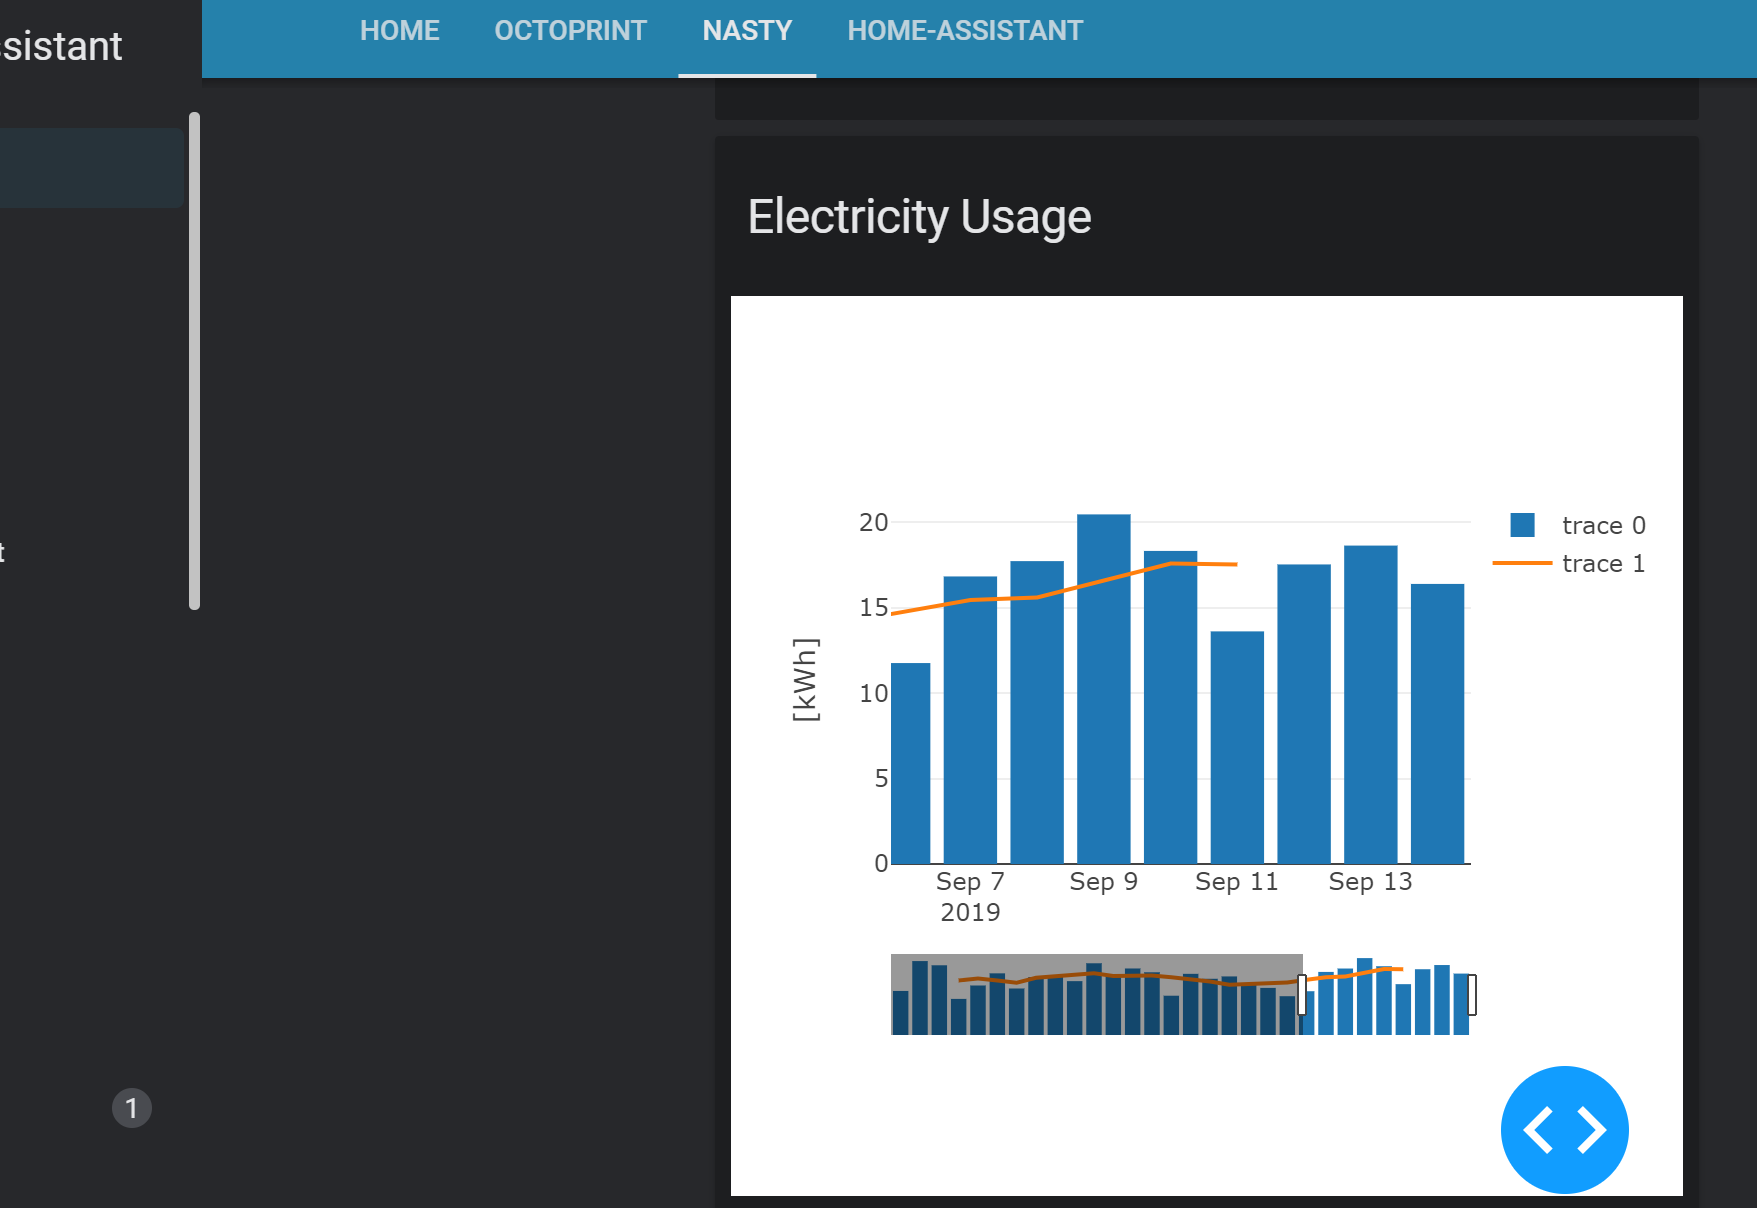Image resolution: width=1757 pixels, height=1208 pixels.
Task: Click the sidebar scrollbar
Action: (192, 360)
